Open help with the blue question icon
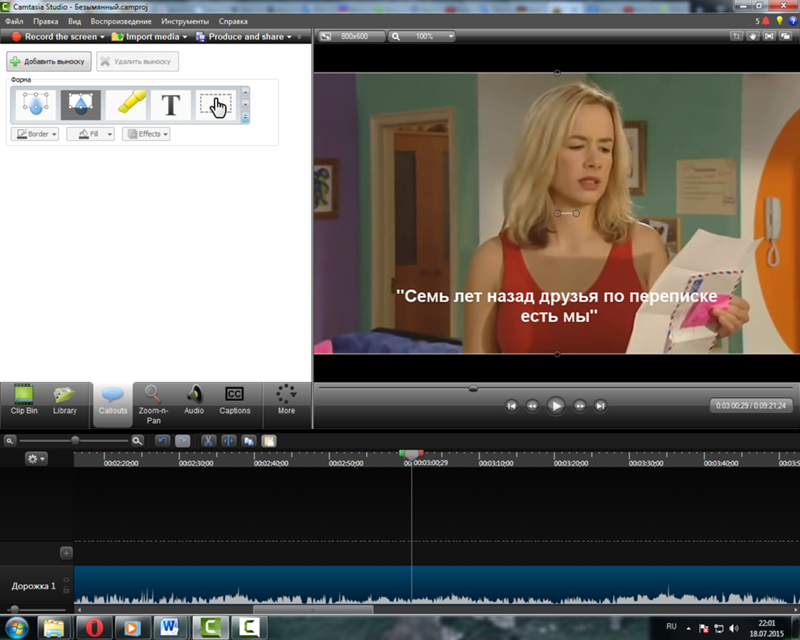Viewport: 800px width, 640px height. [x=793, y=21]
